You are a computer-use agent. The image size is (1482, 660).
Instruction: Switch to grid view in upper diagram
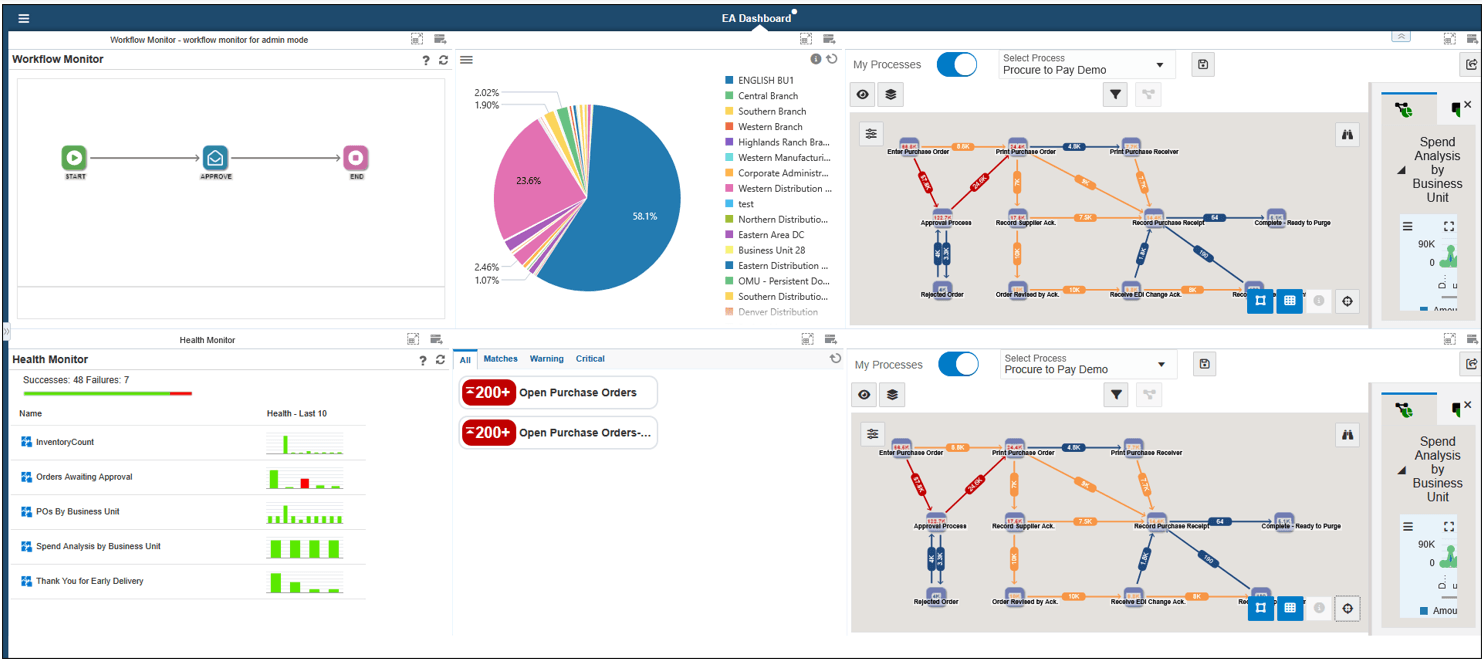pyautogui.click(x=1290, y=300)
